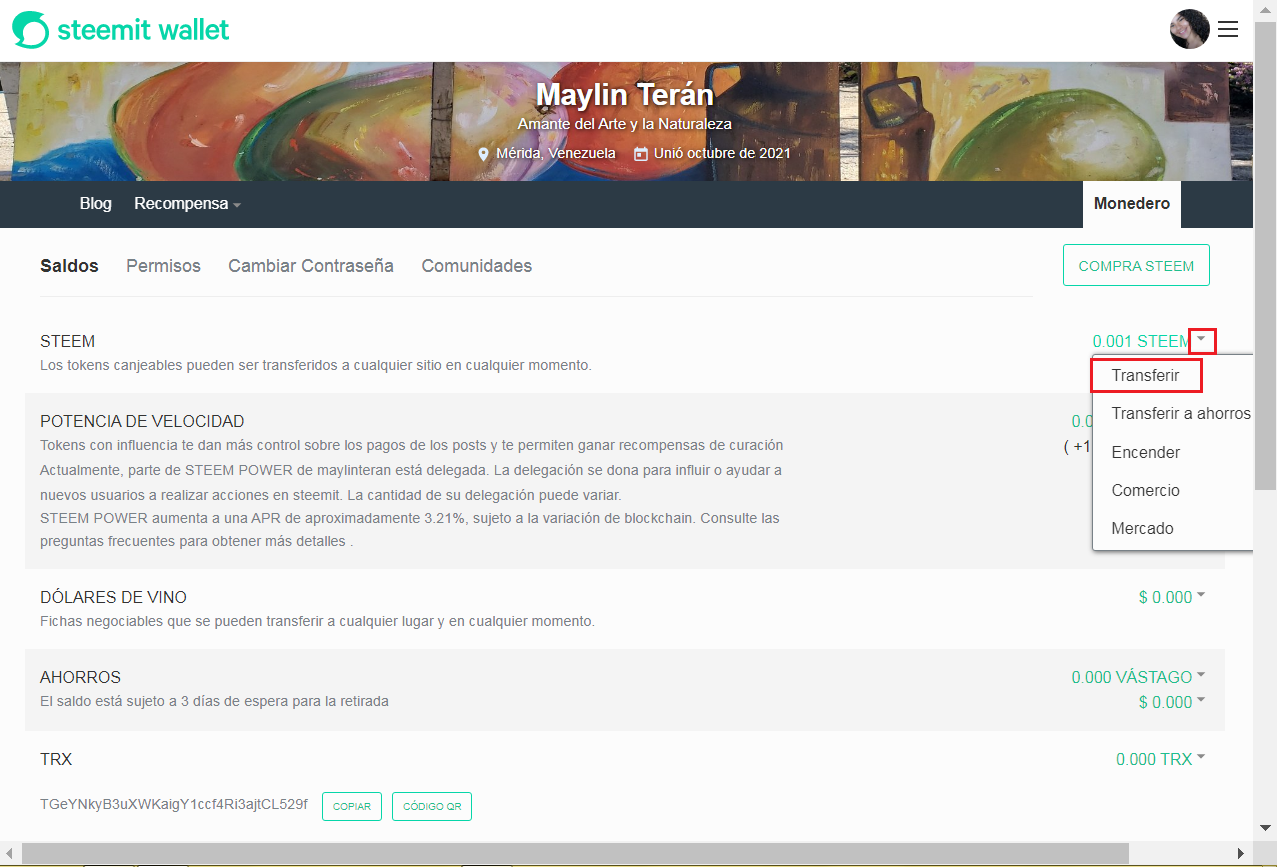1277x867 pixels.
Task: Open the Permisos tab
Action: [163, 266]
